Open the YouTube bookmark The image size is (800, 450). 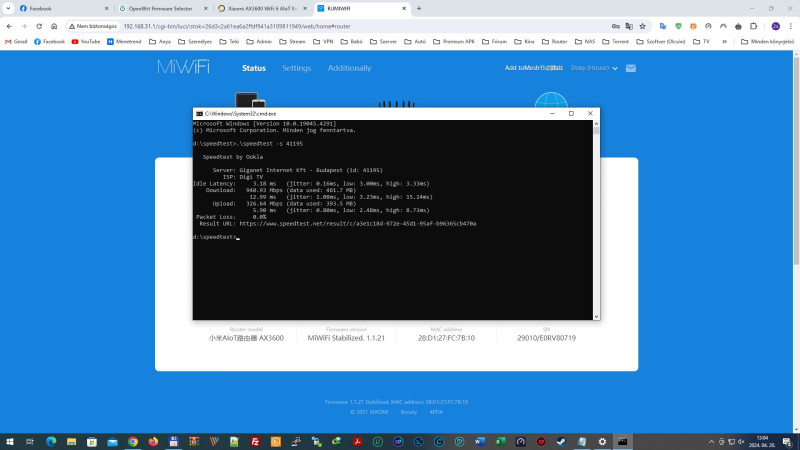(x=86, y=41)
